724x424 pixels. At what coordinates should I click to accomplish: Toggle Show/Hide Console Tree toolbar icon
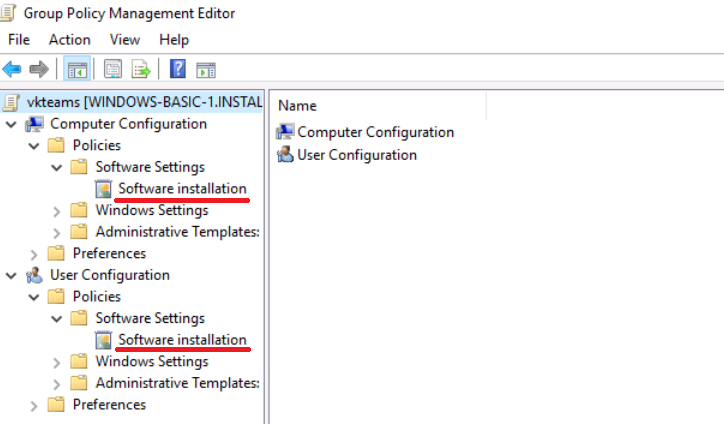coord(75,69)
